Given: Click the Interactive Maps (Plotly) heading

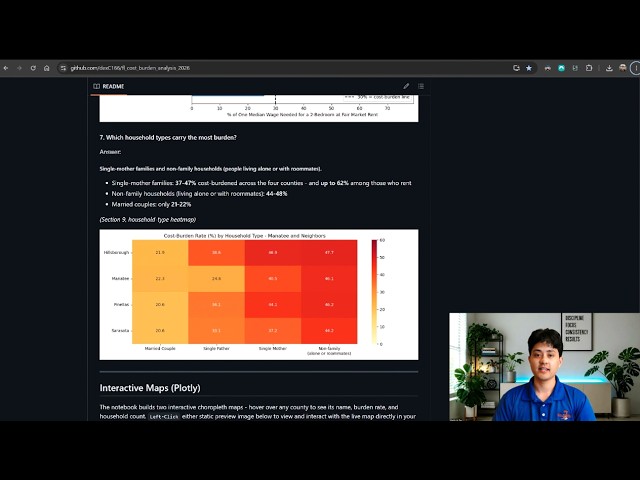Looking at the screenshot, I should pyautogui.click(x=150, y=388).
